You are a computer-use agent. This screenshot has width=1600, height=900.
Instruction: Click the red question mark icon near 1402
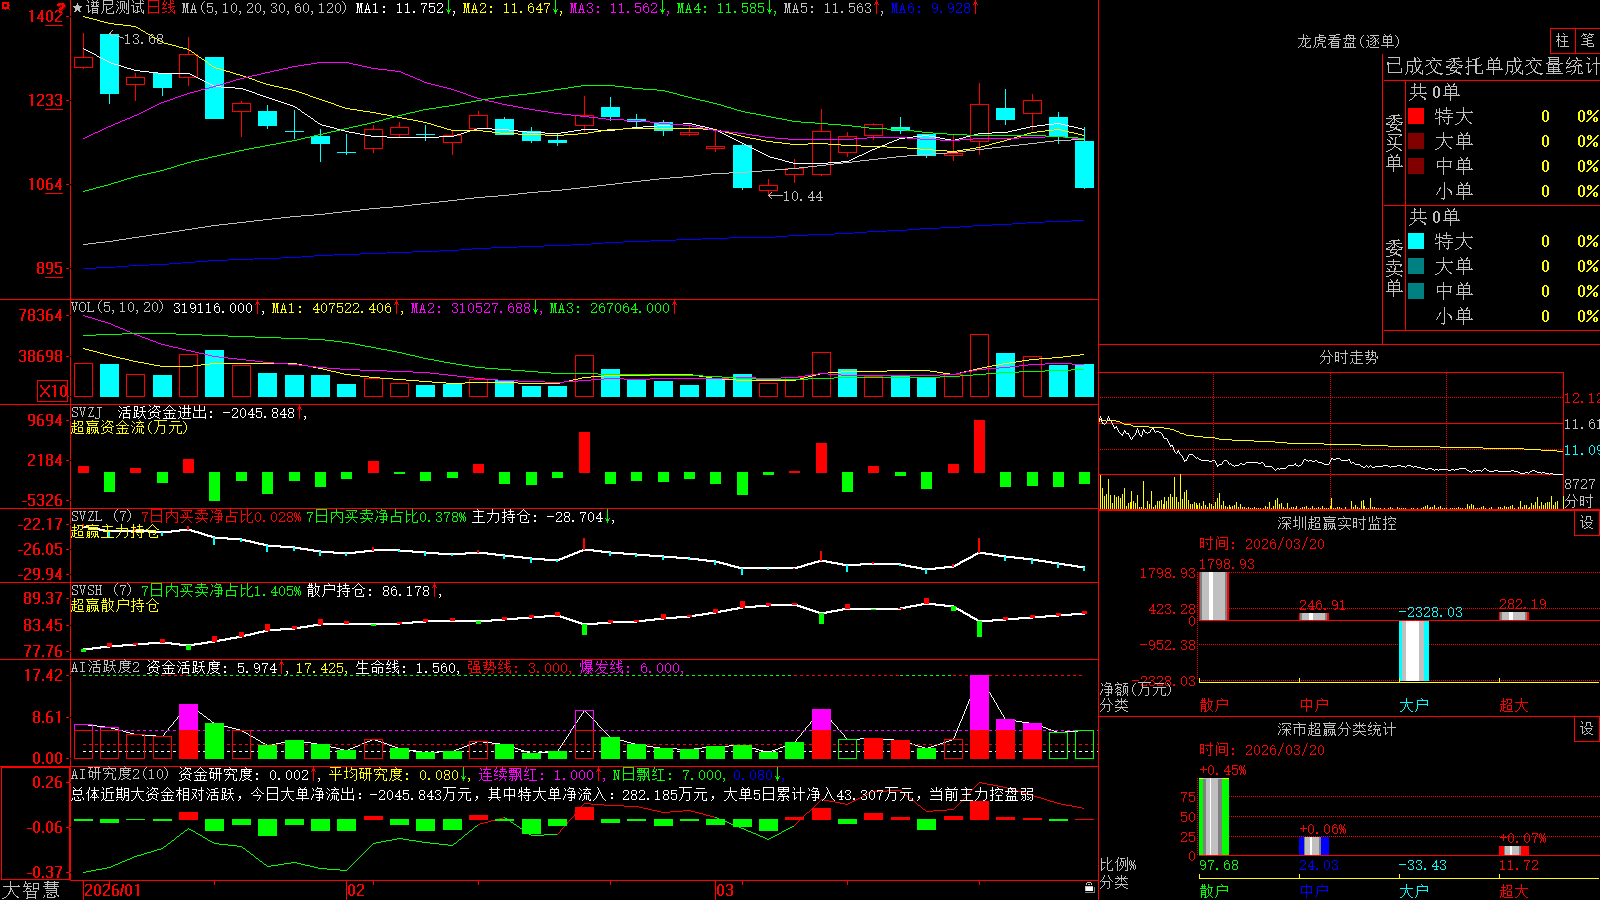coord(61,9)
